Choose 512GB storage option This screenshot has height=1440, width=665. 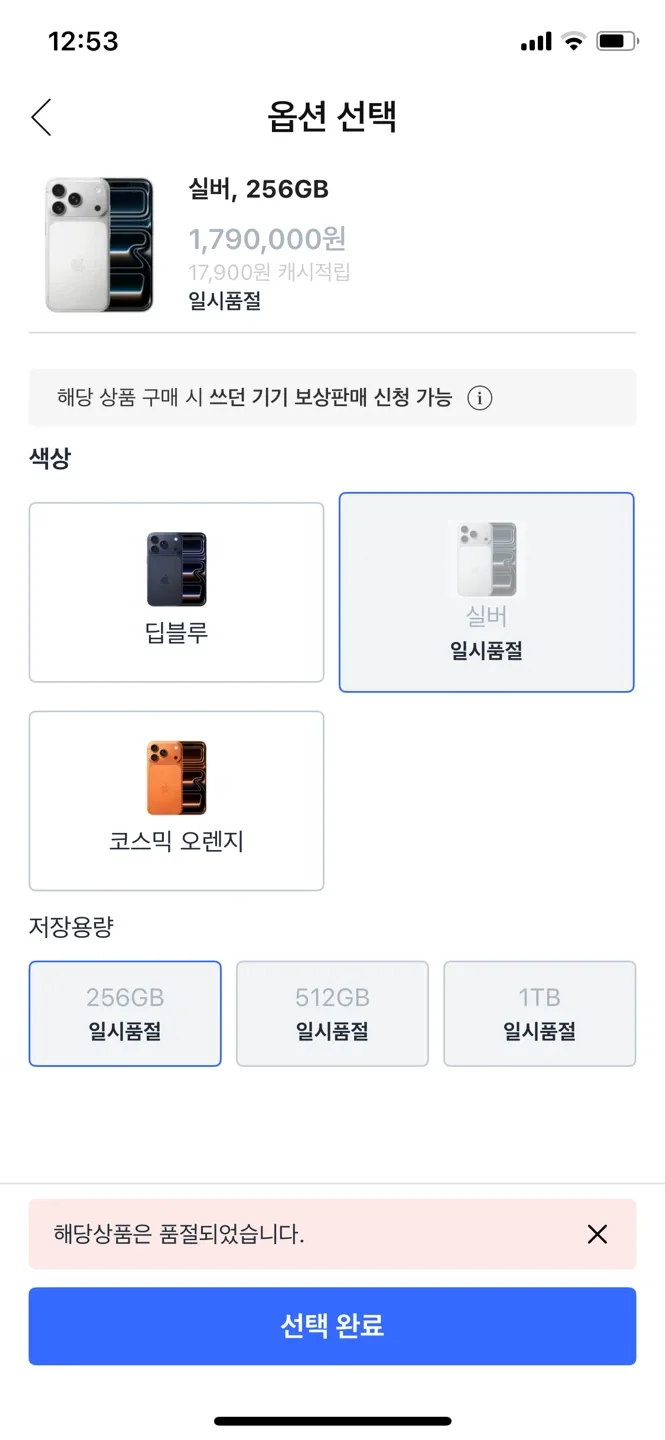click(332, 1013)
